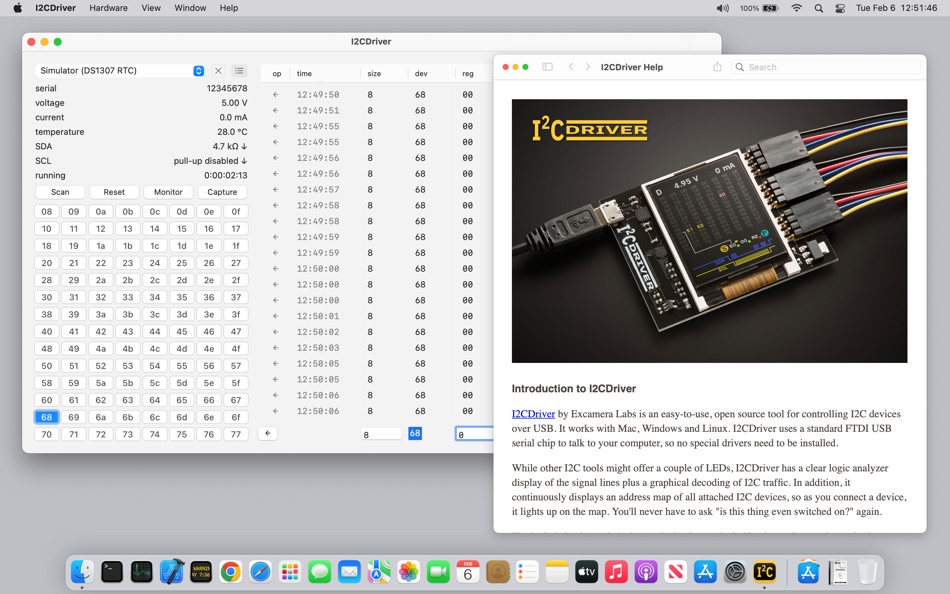This screenshot has height=594, width=950.
Task: Open System Preferences from the dock
Action: tap(735, 572)
